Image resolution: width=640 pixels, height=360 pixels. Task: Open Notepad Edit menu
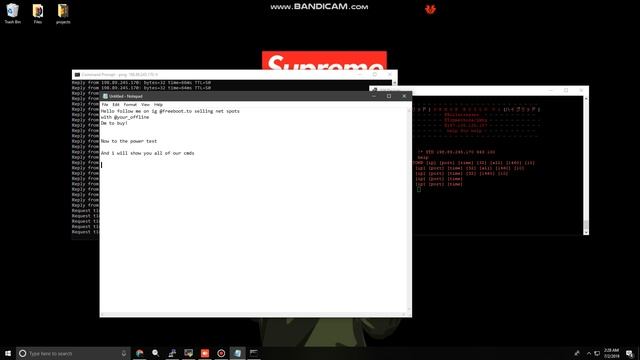click(116, 105)
